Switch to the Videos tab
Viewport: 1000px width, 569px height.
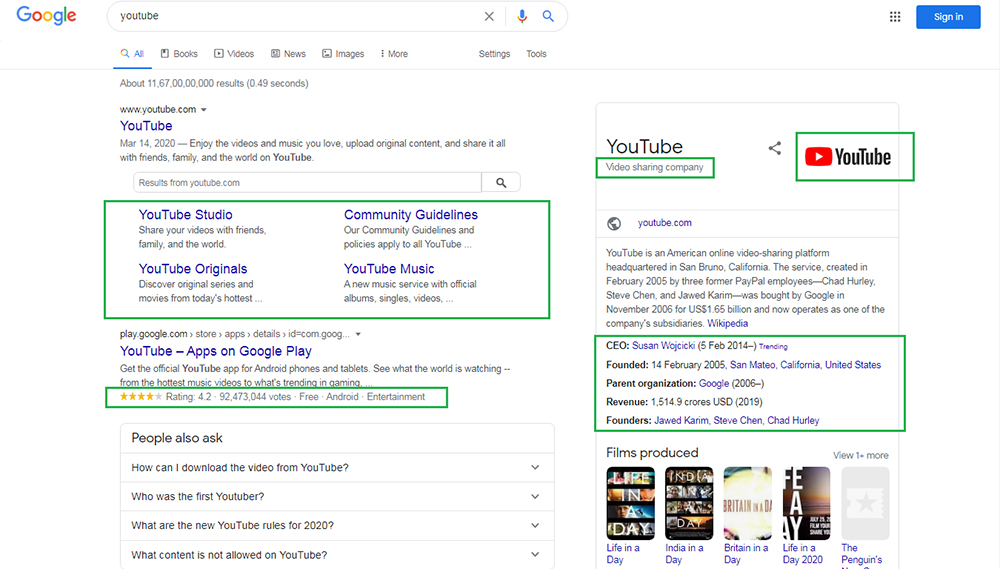(234, 54)
